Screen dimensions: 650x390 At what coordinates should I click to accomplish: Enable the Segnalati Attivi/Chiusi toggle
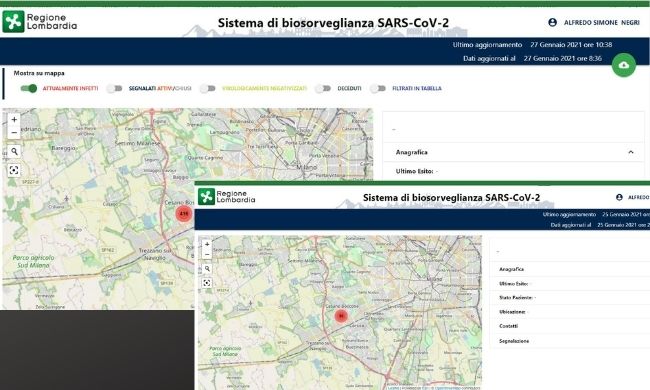(115, 88)
